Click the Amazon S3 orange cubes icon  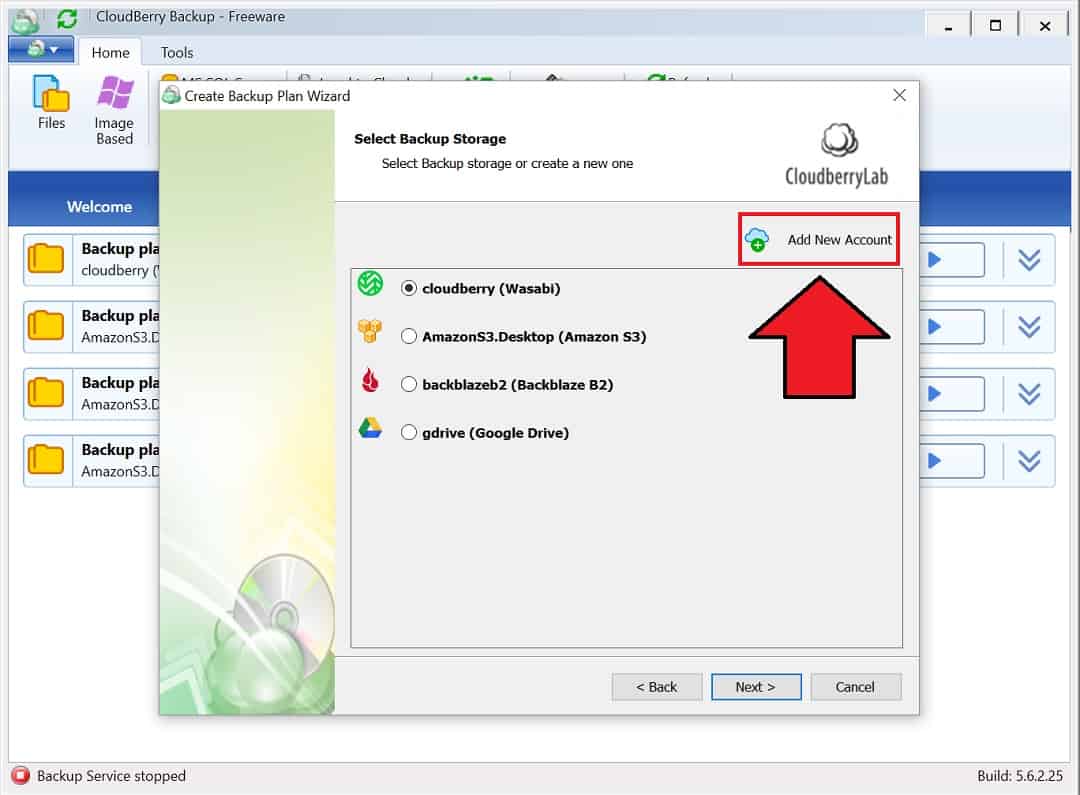(370, 331)
